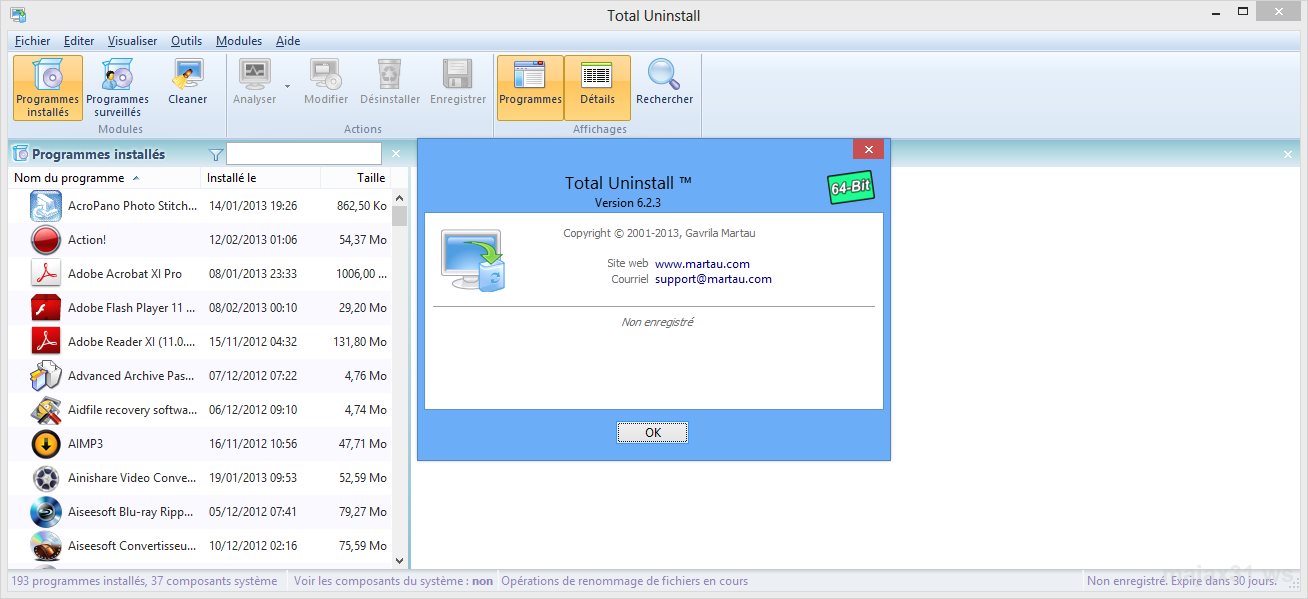The image size is (1308, 599).
Task: Click the list scrollbar up arrow
Action: [x=400, y=197]
